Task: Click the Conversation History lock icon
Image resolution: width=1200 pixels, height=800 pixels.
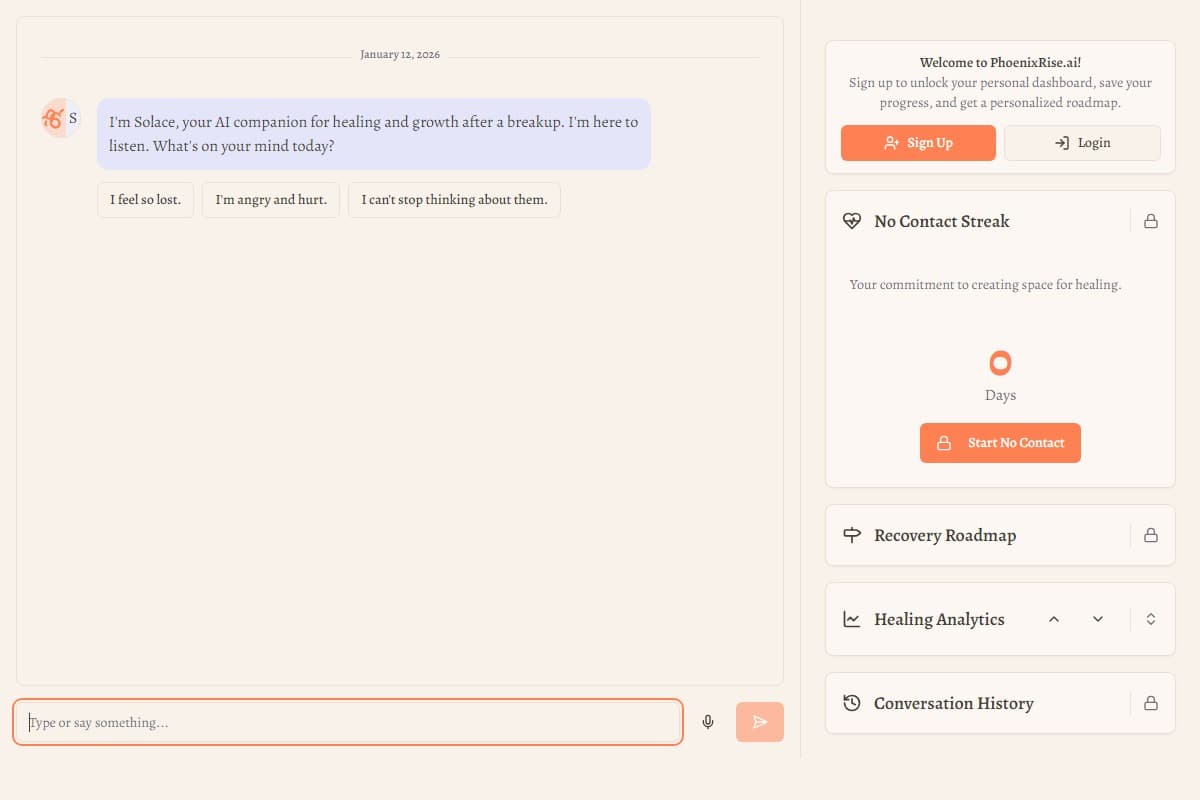Action: pyautogui.click(x=1151, y=703)
